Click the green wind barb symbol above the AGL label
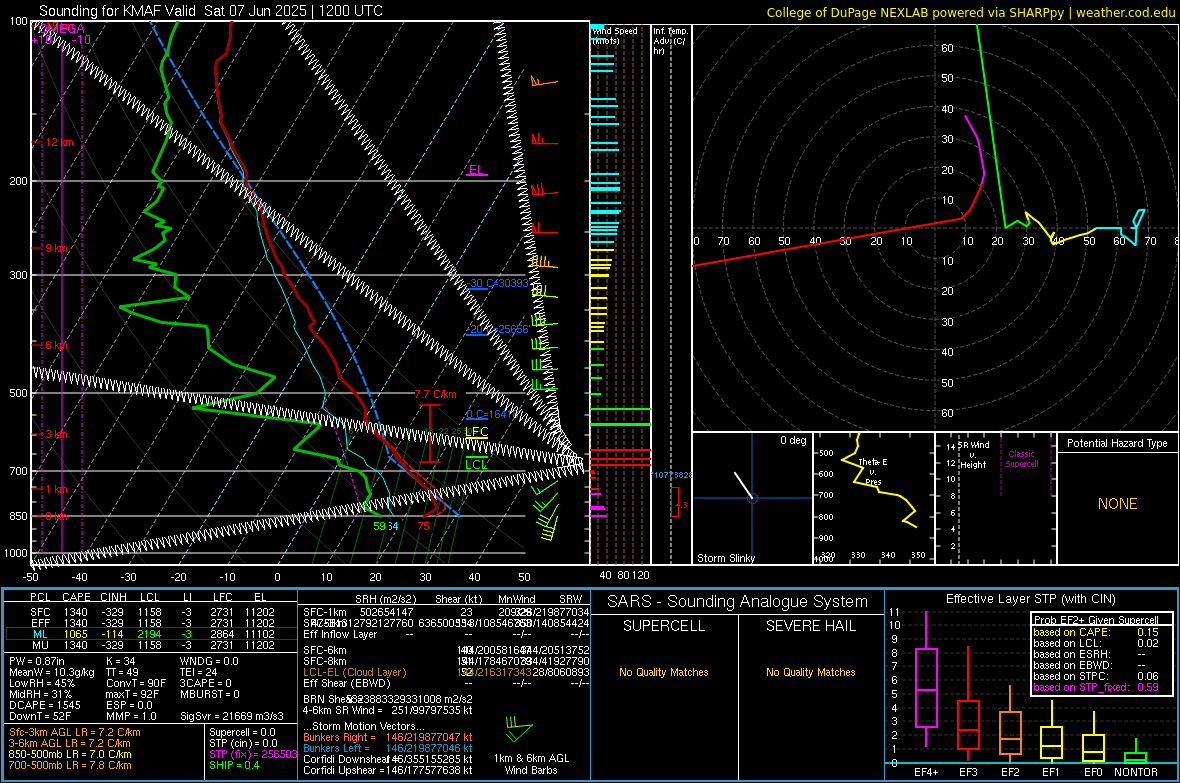The image size is (1180, 783). 519,727
